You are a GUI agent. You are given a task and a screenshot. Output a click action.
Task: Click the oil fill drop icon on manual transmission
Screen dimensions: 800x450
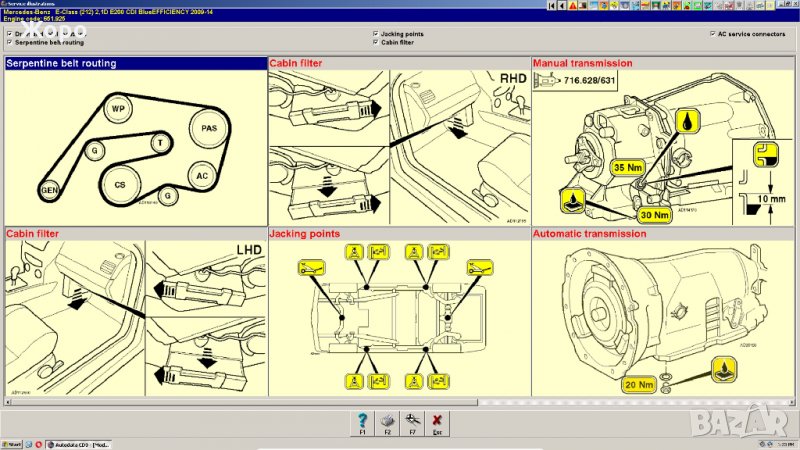click(689, 120)
